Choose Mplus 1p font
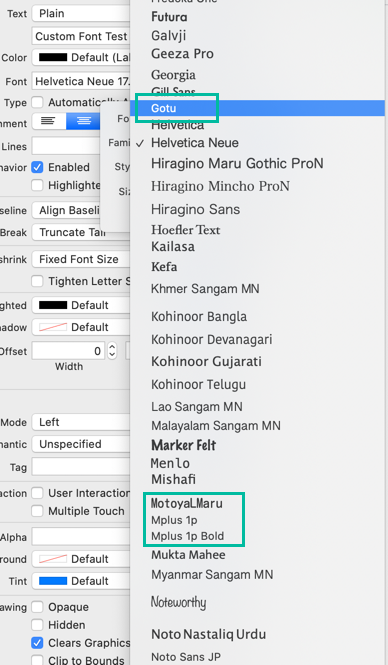This screenshot has width=388, height=665. [x=174, y=520]
